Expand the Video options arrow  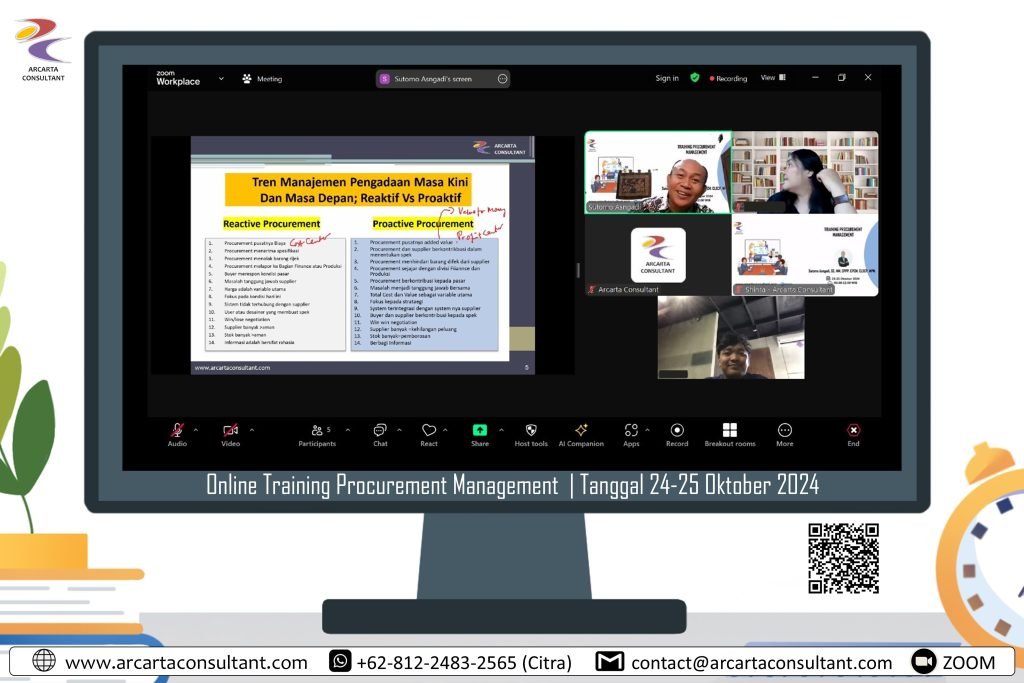click(x=251, y=430)
